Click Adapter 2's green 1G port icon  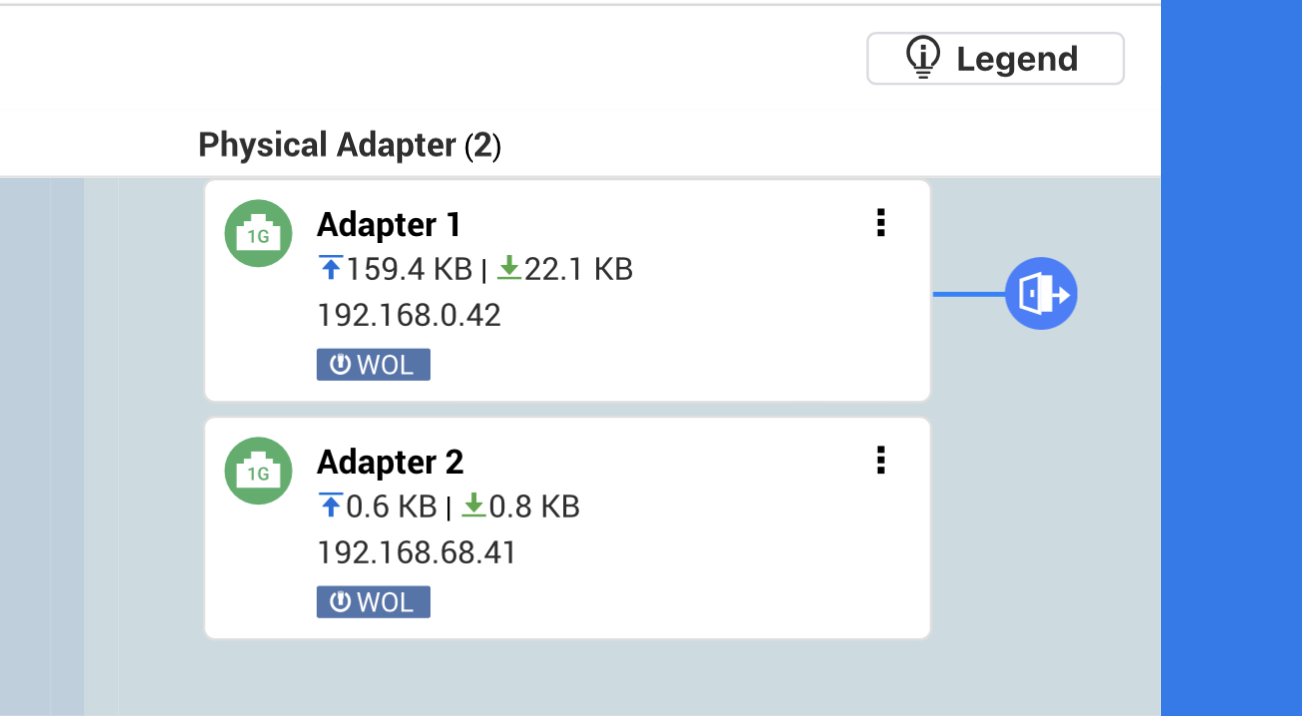click(x=258, y=471)
